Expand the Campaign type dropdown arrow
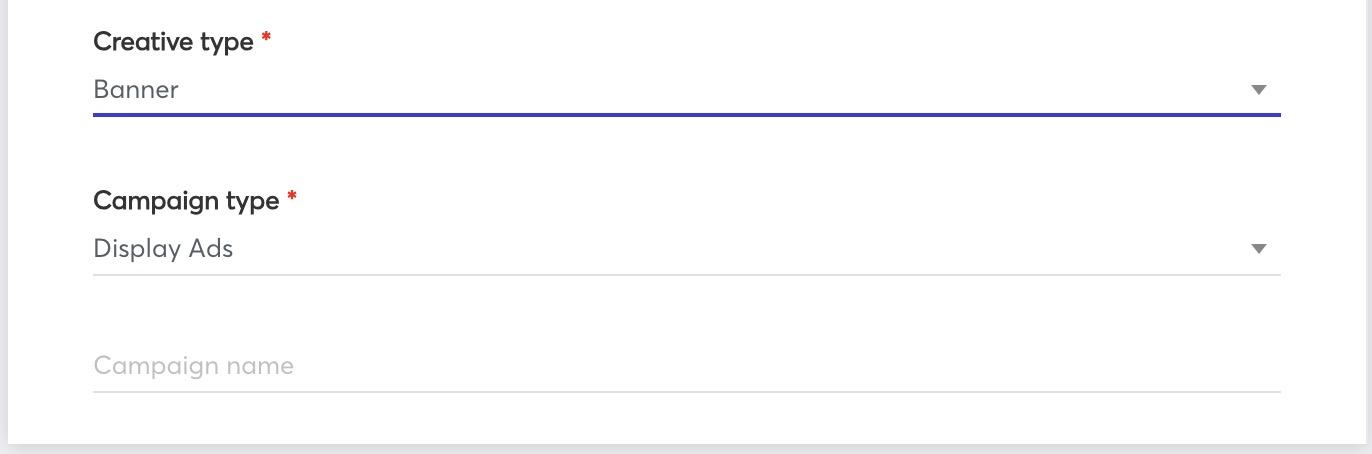1372x454 pixels. 1259,249
